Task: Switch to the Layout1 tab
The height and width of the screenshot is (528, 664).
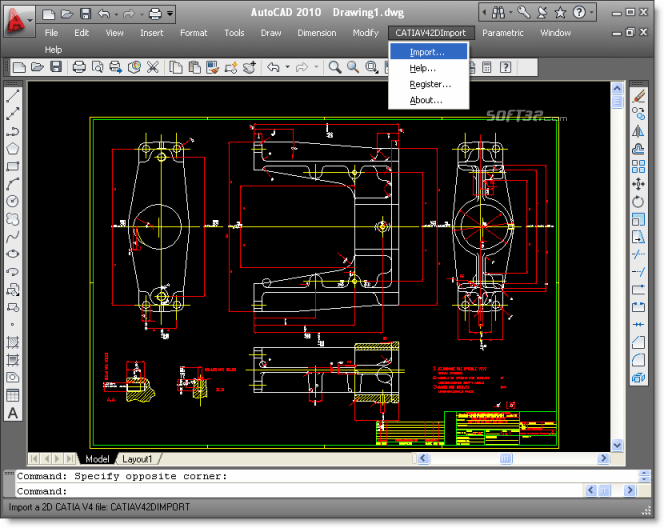Action: [137, 459]
